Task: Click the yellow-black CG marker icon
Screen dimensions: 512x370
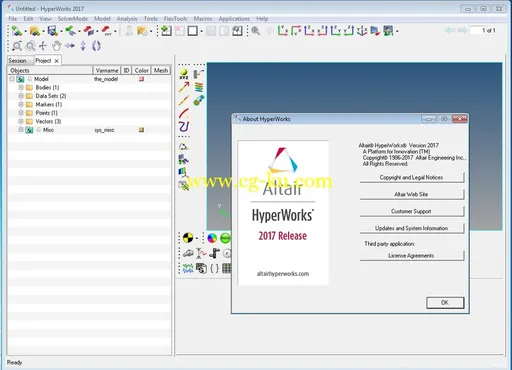Action: 188,238
